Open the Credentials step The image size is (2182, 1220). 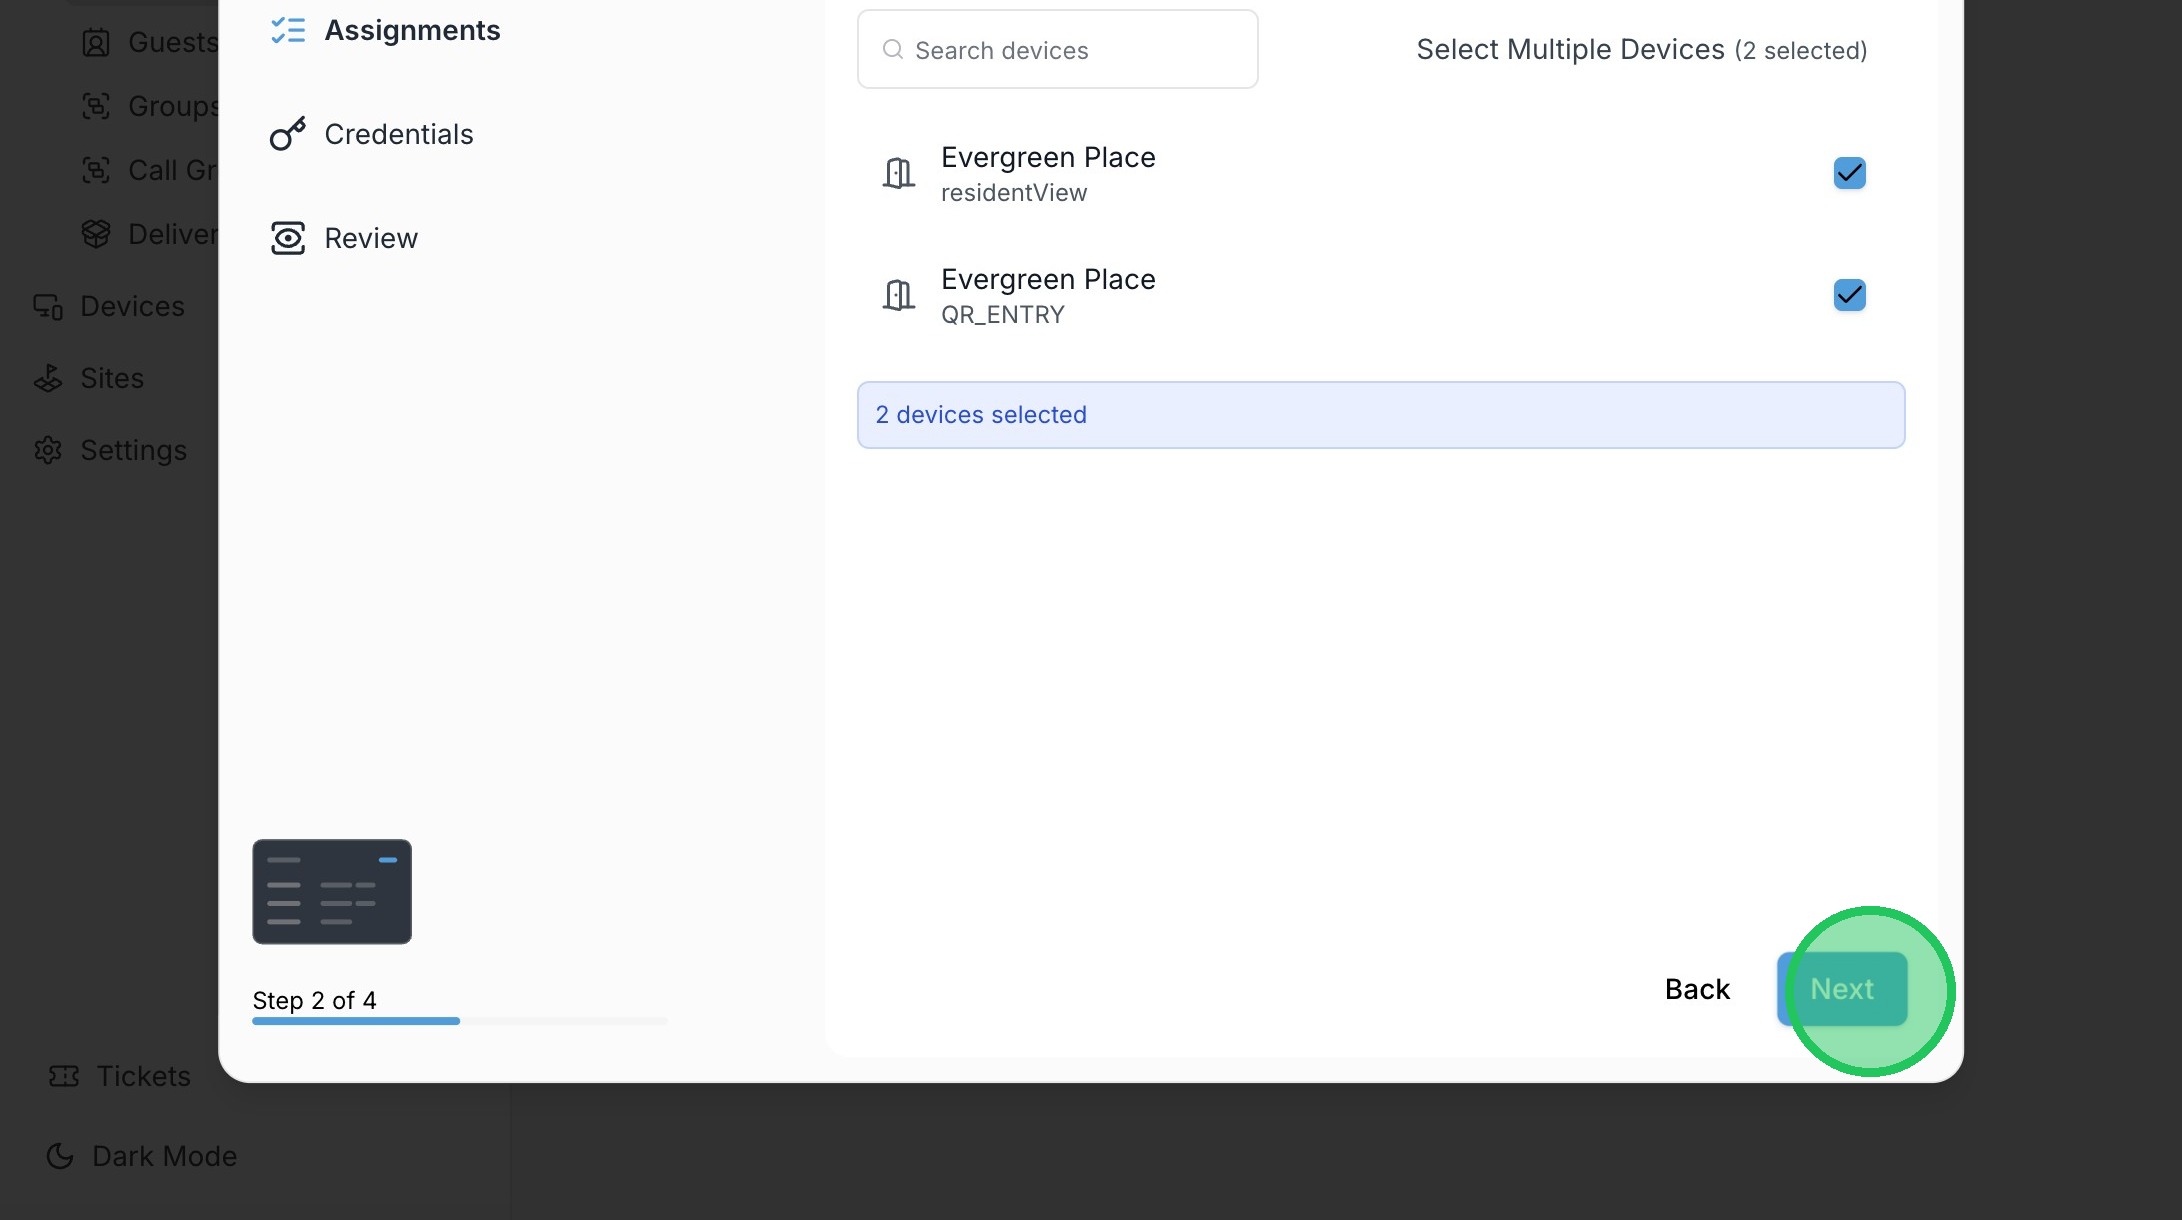[398, 134]
